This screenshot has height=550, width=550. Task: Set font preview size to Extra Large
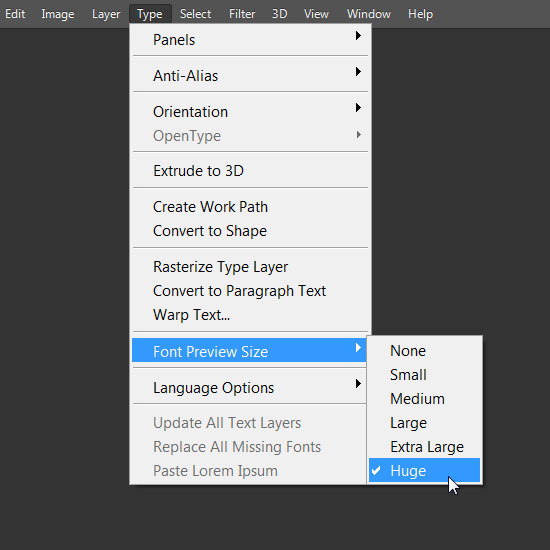(424, 447)
